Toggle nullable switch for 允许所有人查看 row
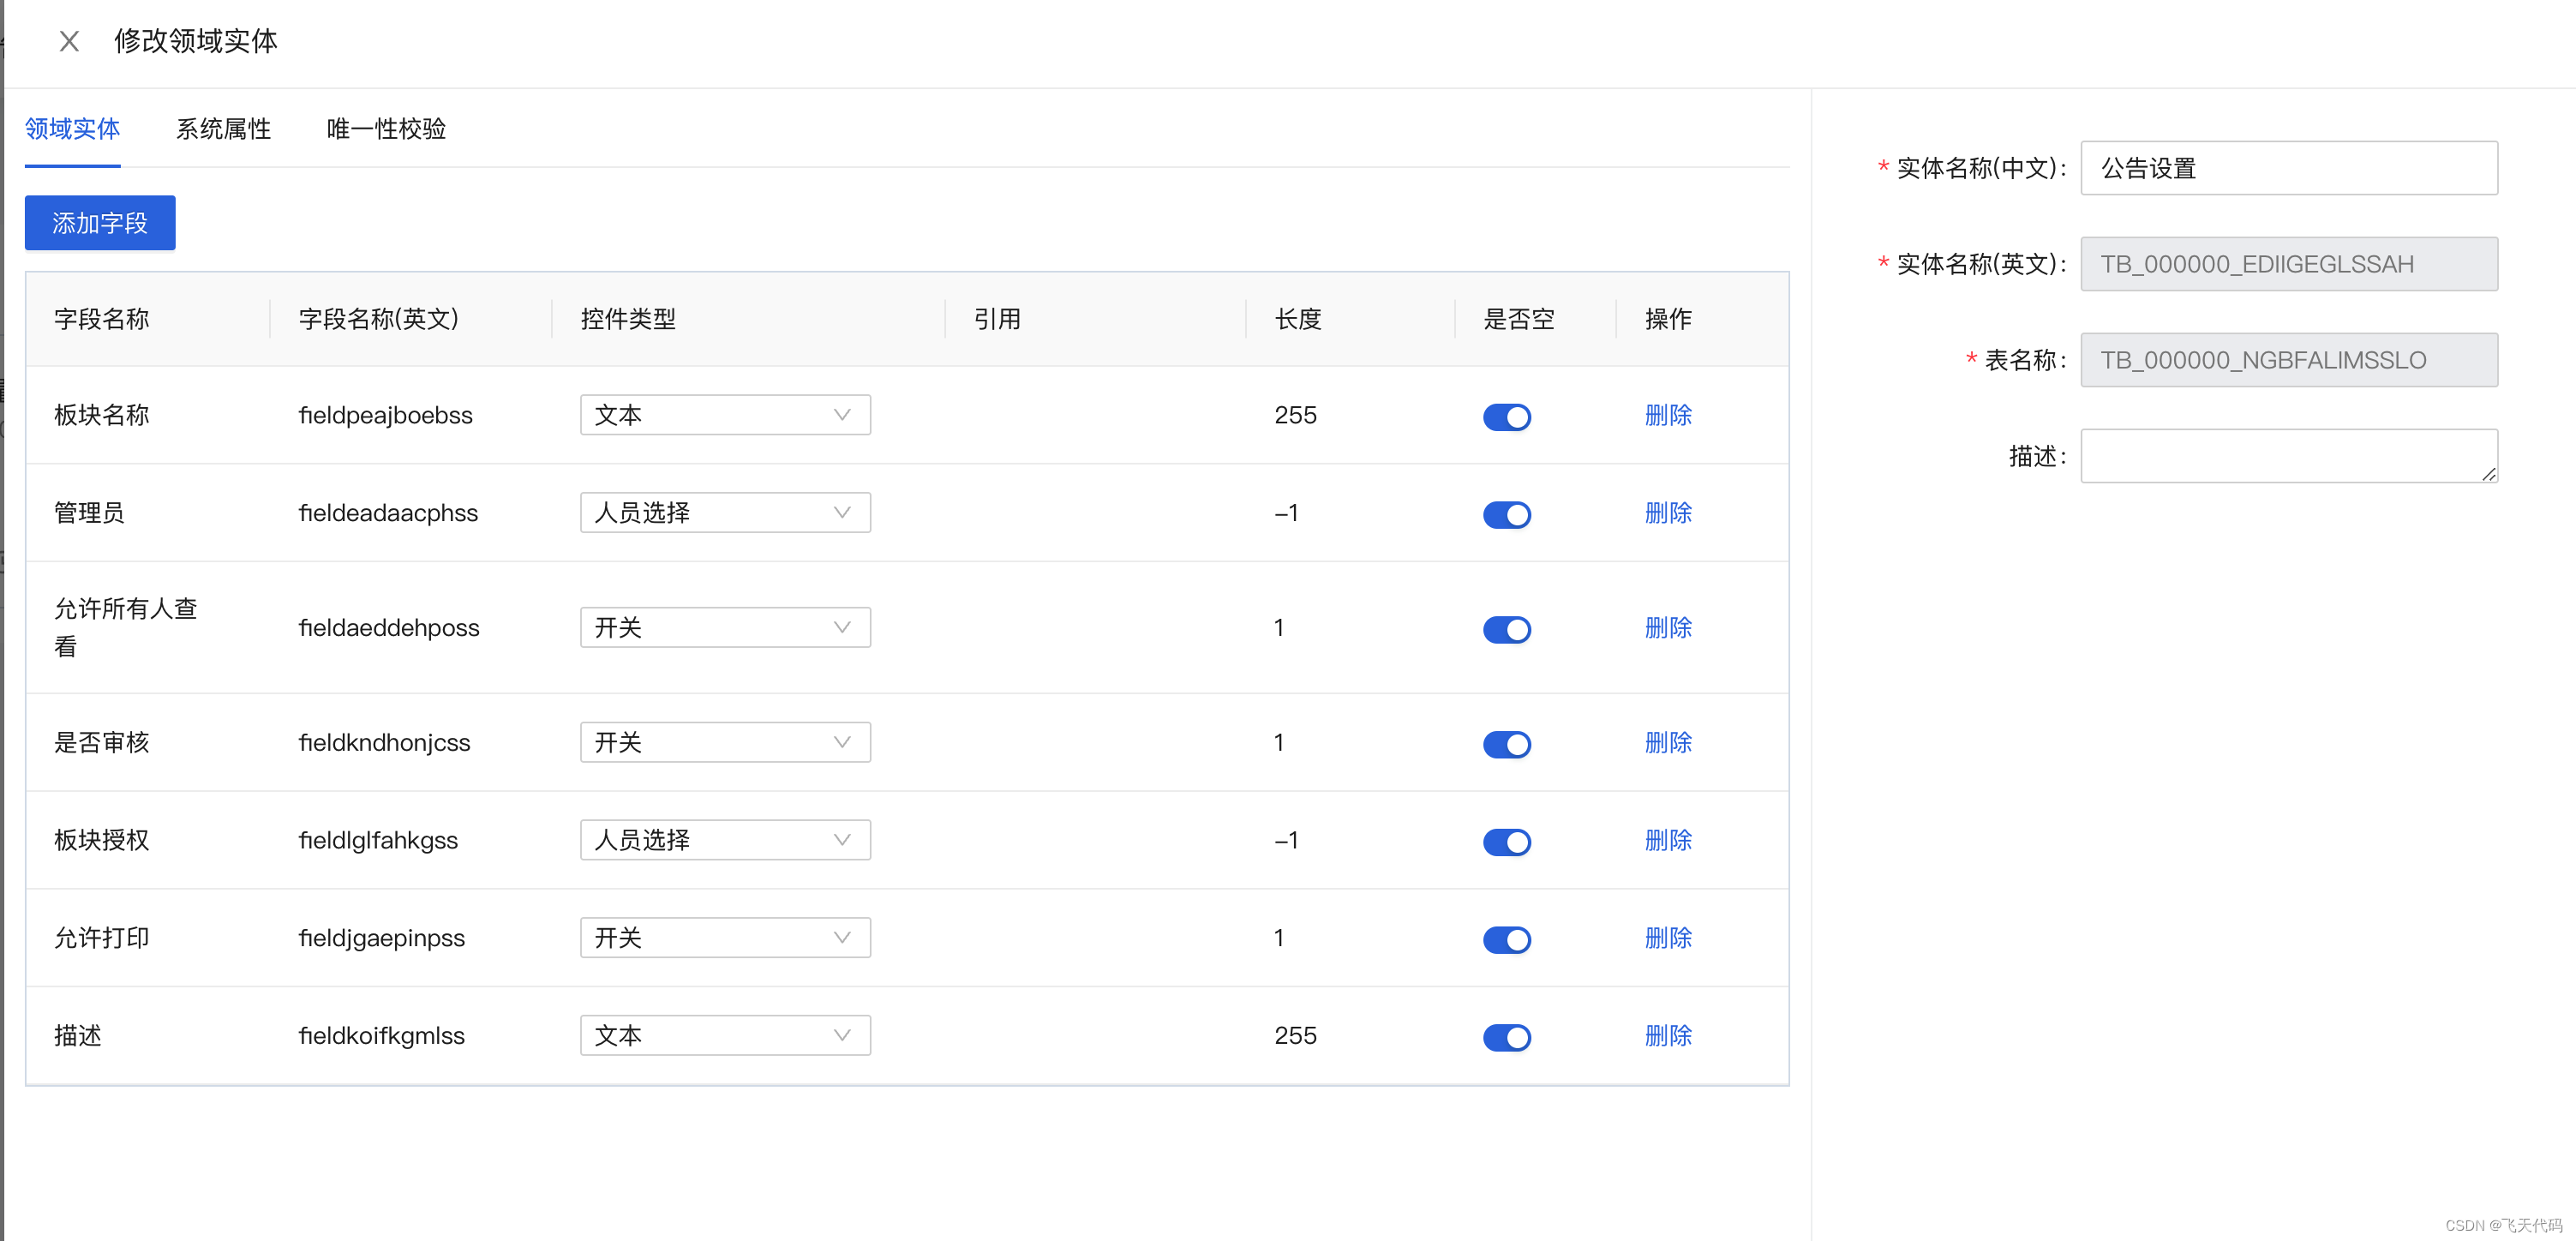This screenshot has height=1241, width=2576. [x=1506, y=629]
